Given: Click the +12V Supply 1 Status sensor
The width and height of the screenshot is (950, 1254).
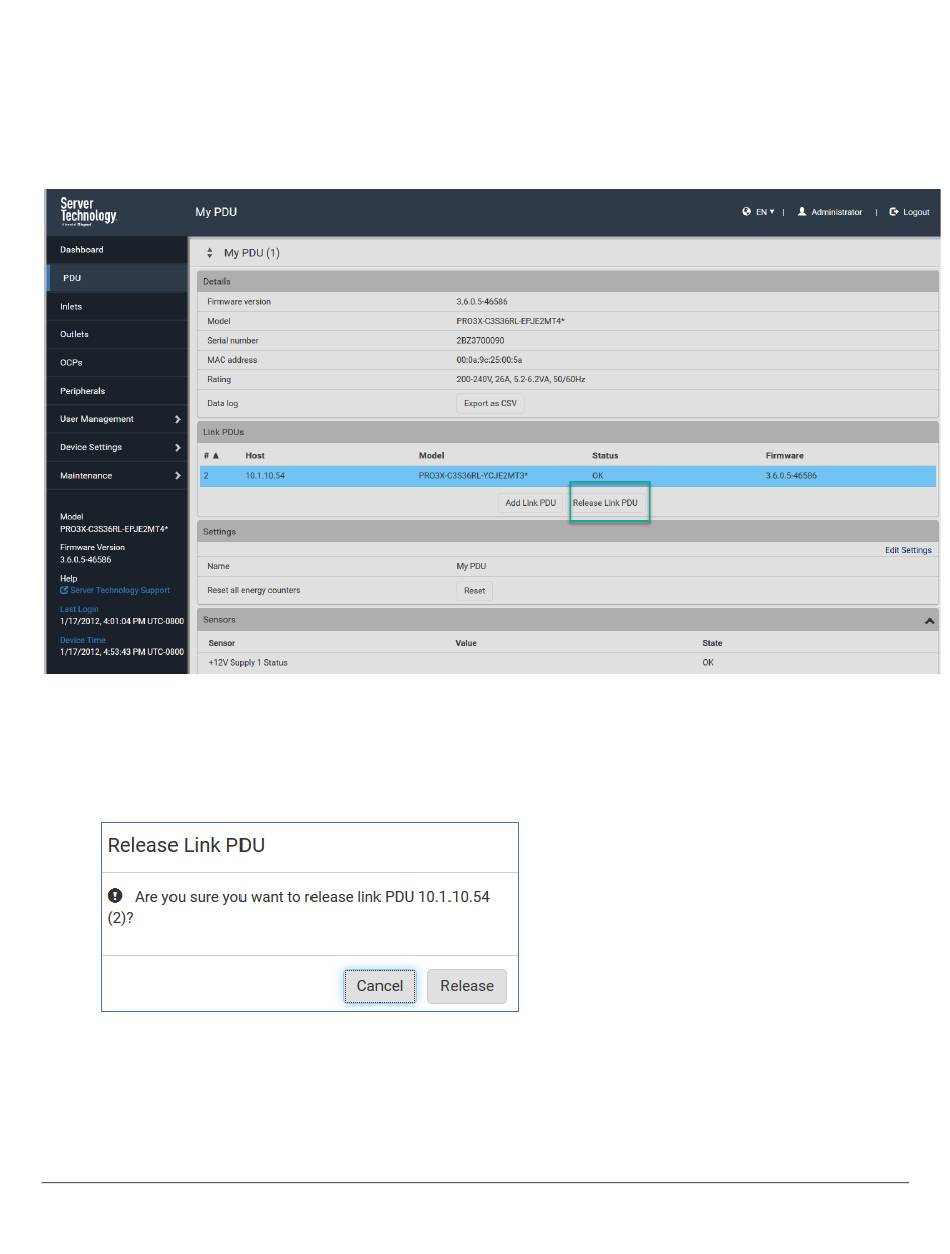Looking at the screenshot, I should [248, 662].
